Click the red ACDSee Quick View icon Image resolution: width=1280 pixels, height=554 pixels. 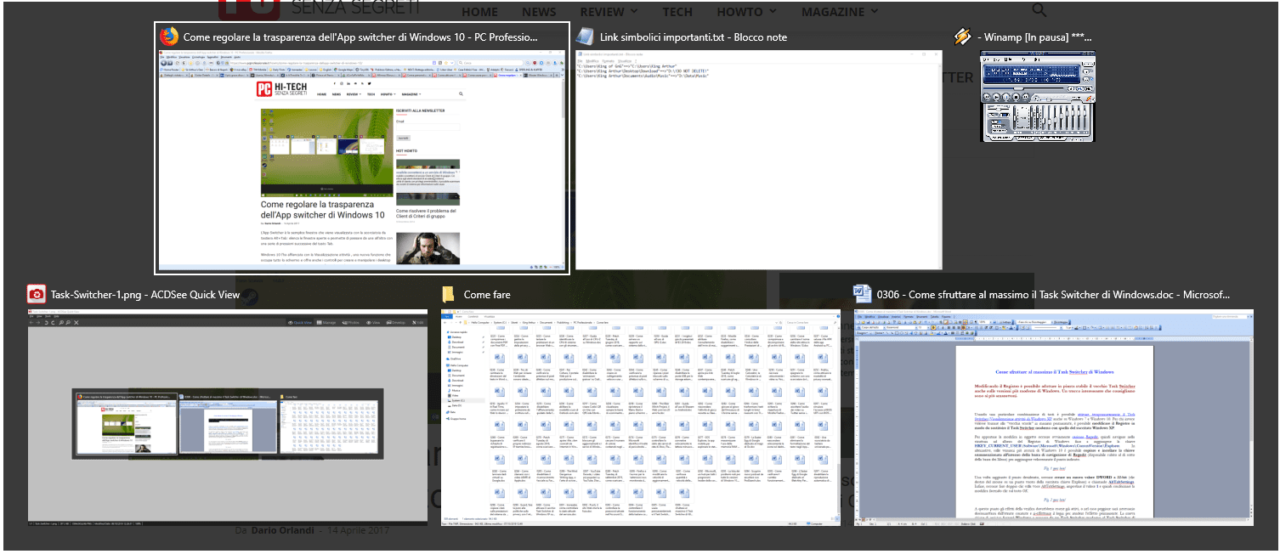(36, 294)
